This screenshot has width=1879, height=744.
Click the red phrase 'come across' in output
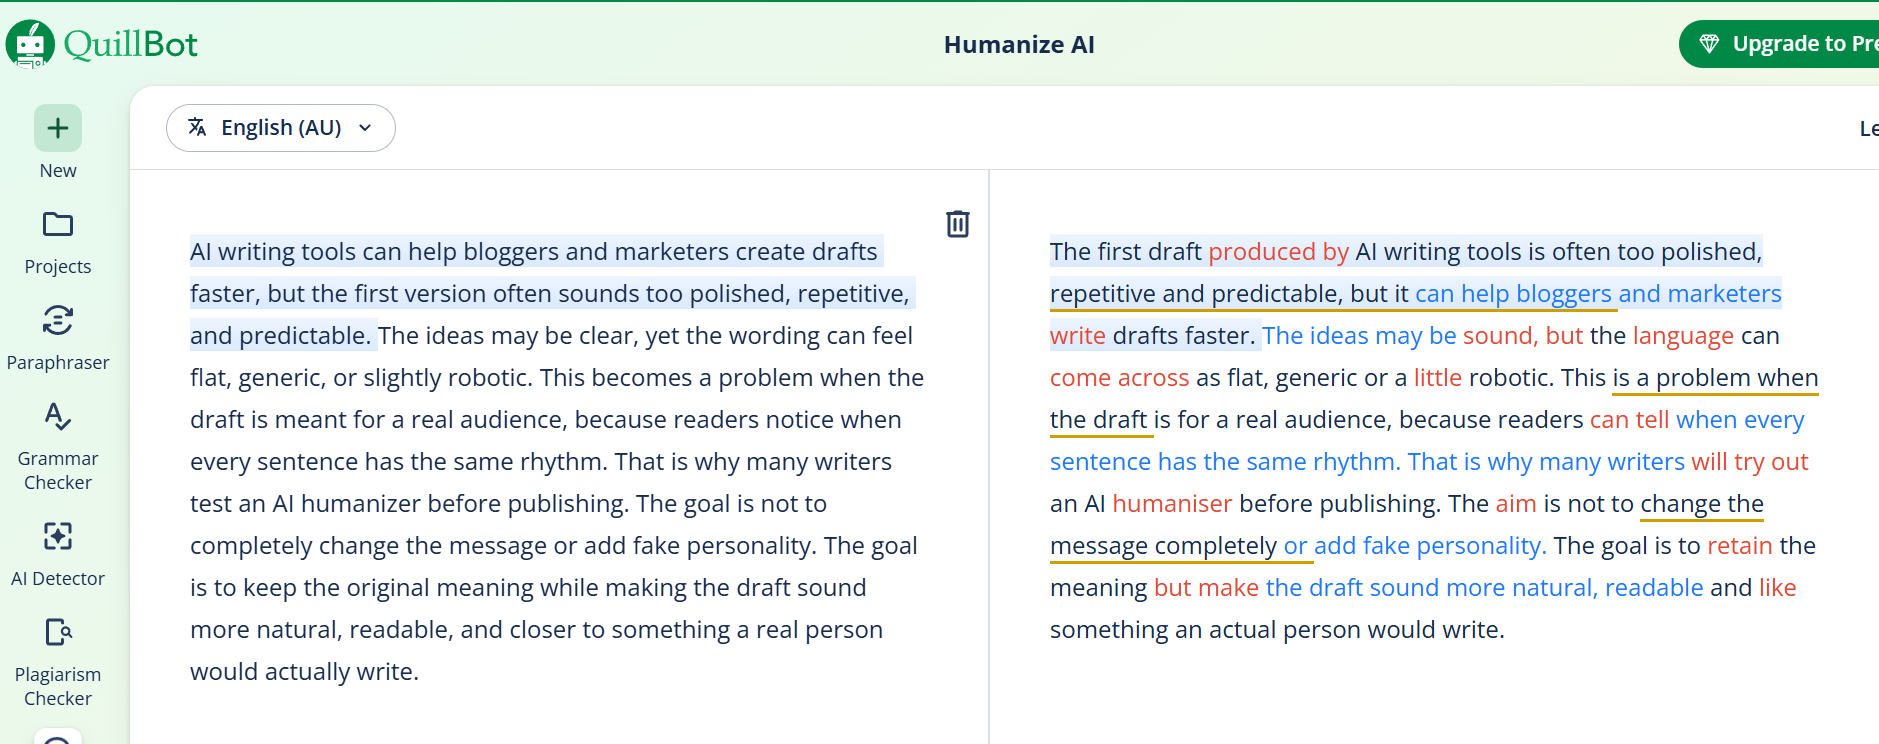tap(1119, 378)
